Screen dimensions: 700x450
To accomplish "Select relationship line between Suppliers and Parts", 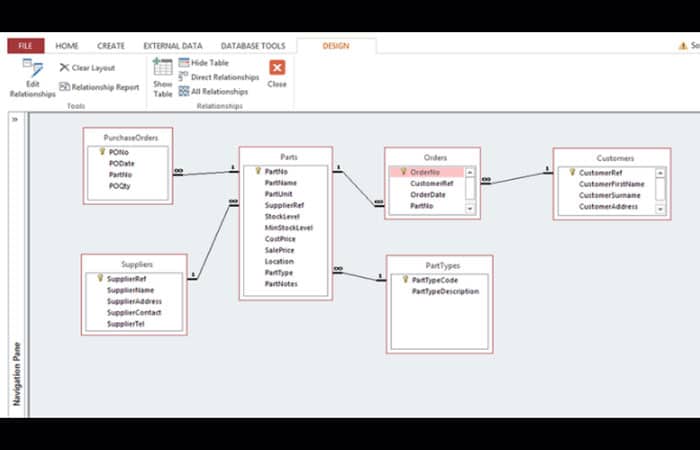I will click(213, 241).
